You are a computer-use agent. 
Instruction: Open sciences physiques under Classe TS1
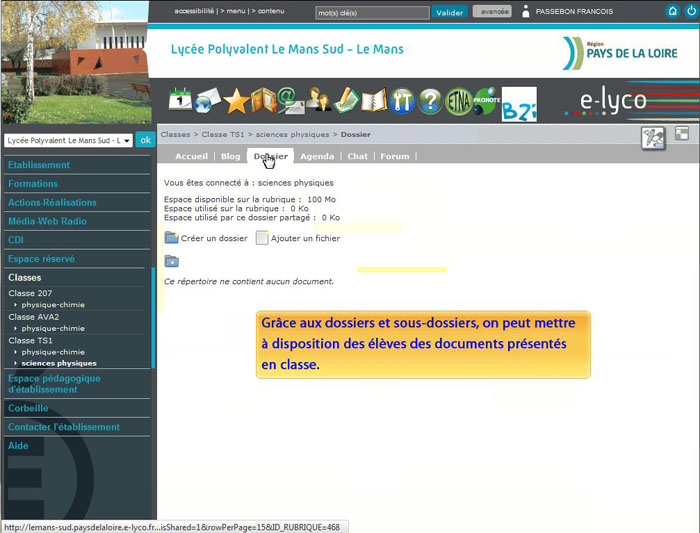coord(59,363)
